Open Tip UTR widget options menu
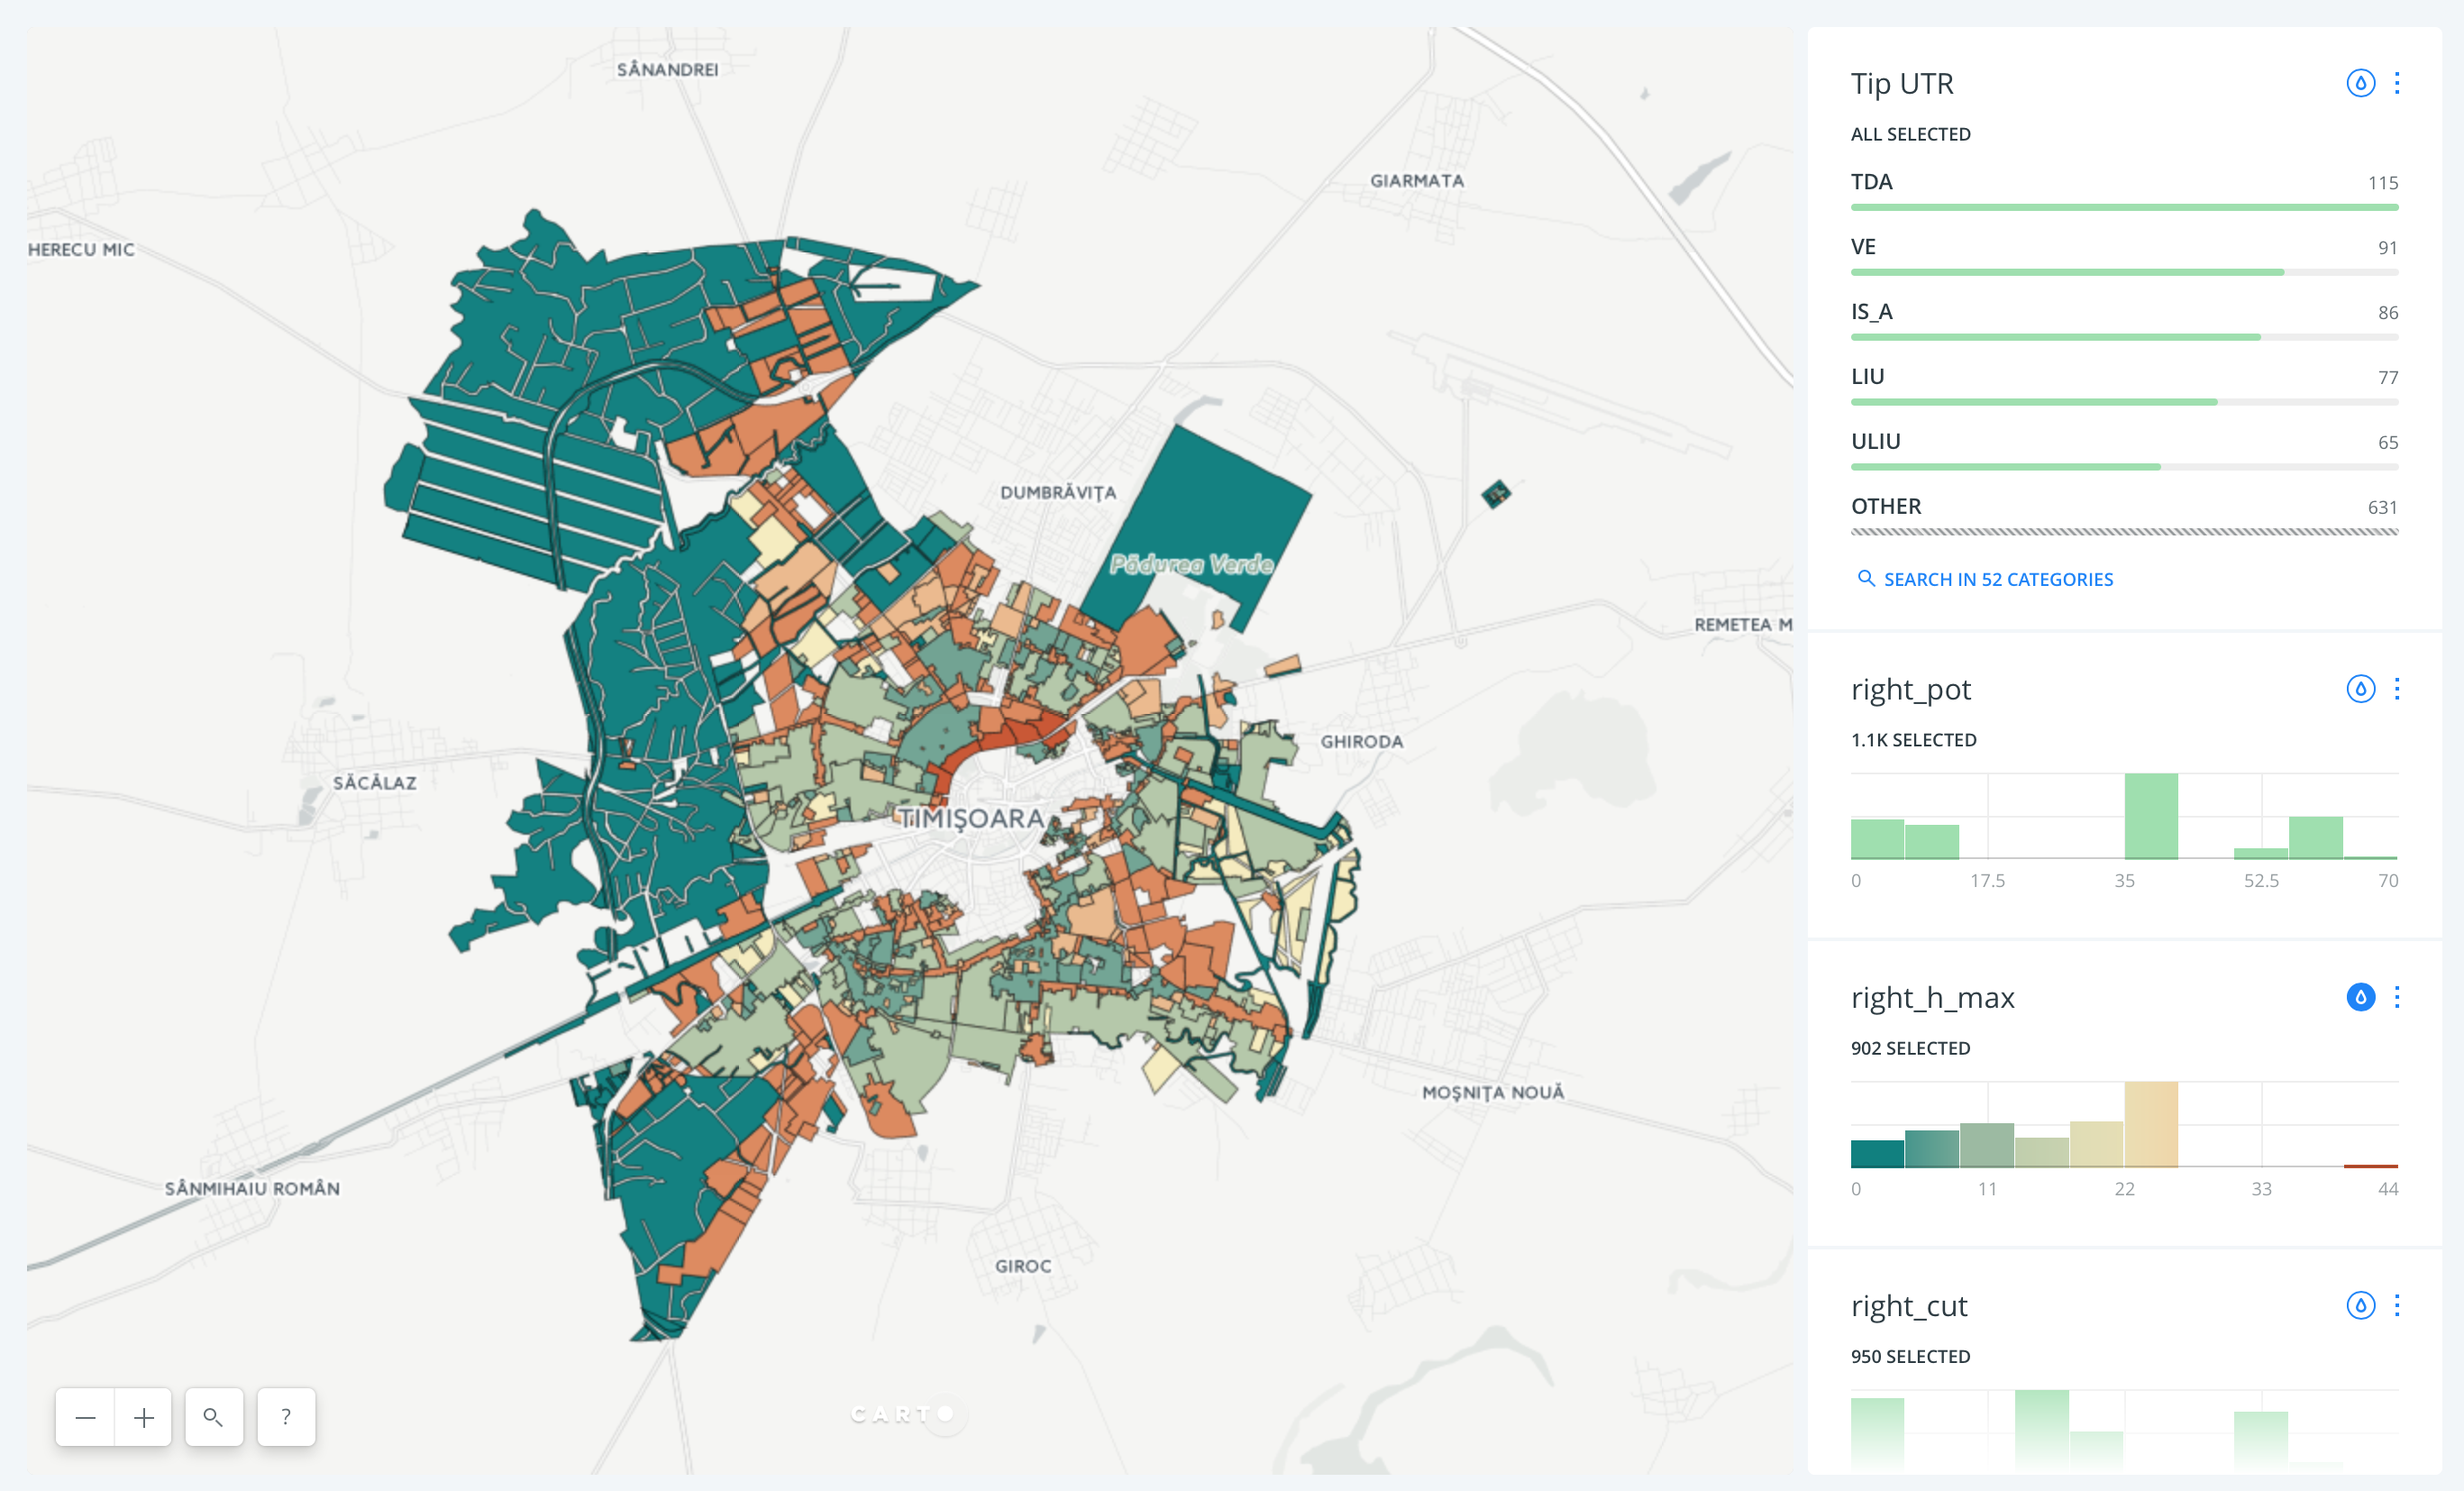 pos(2397,83)
